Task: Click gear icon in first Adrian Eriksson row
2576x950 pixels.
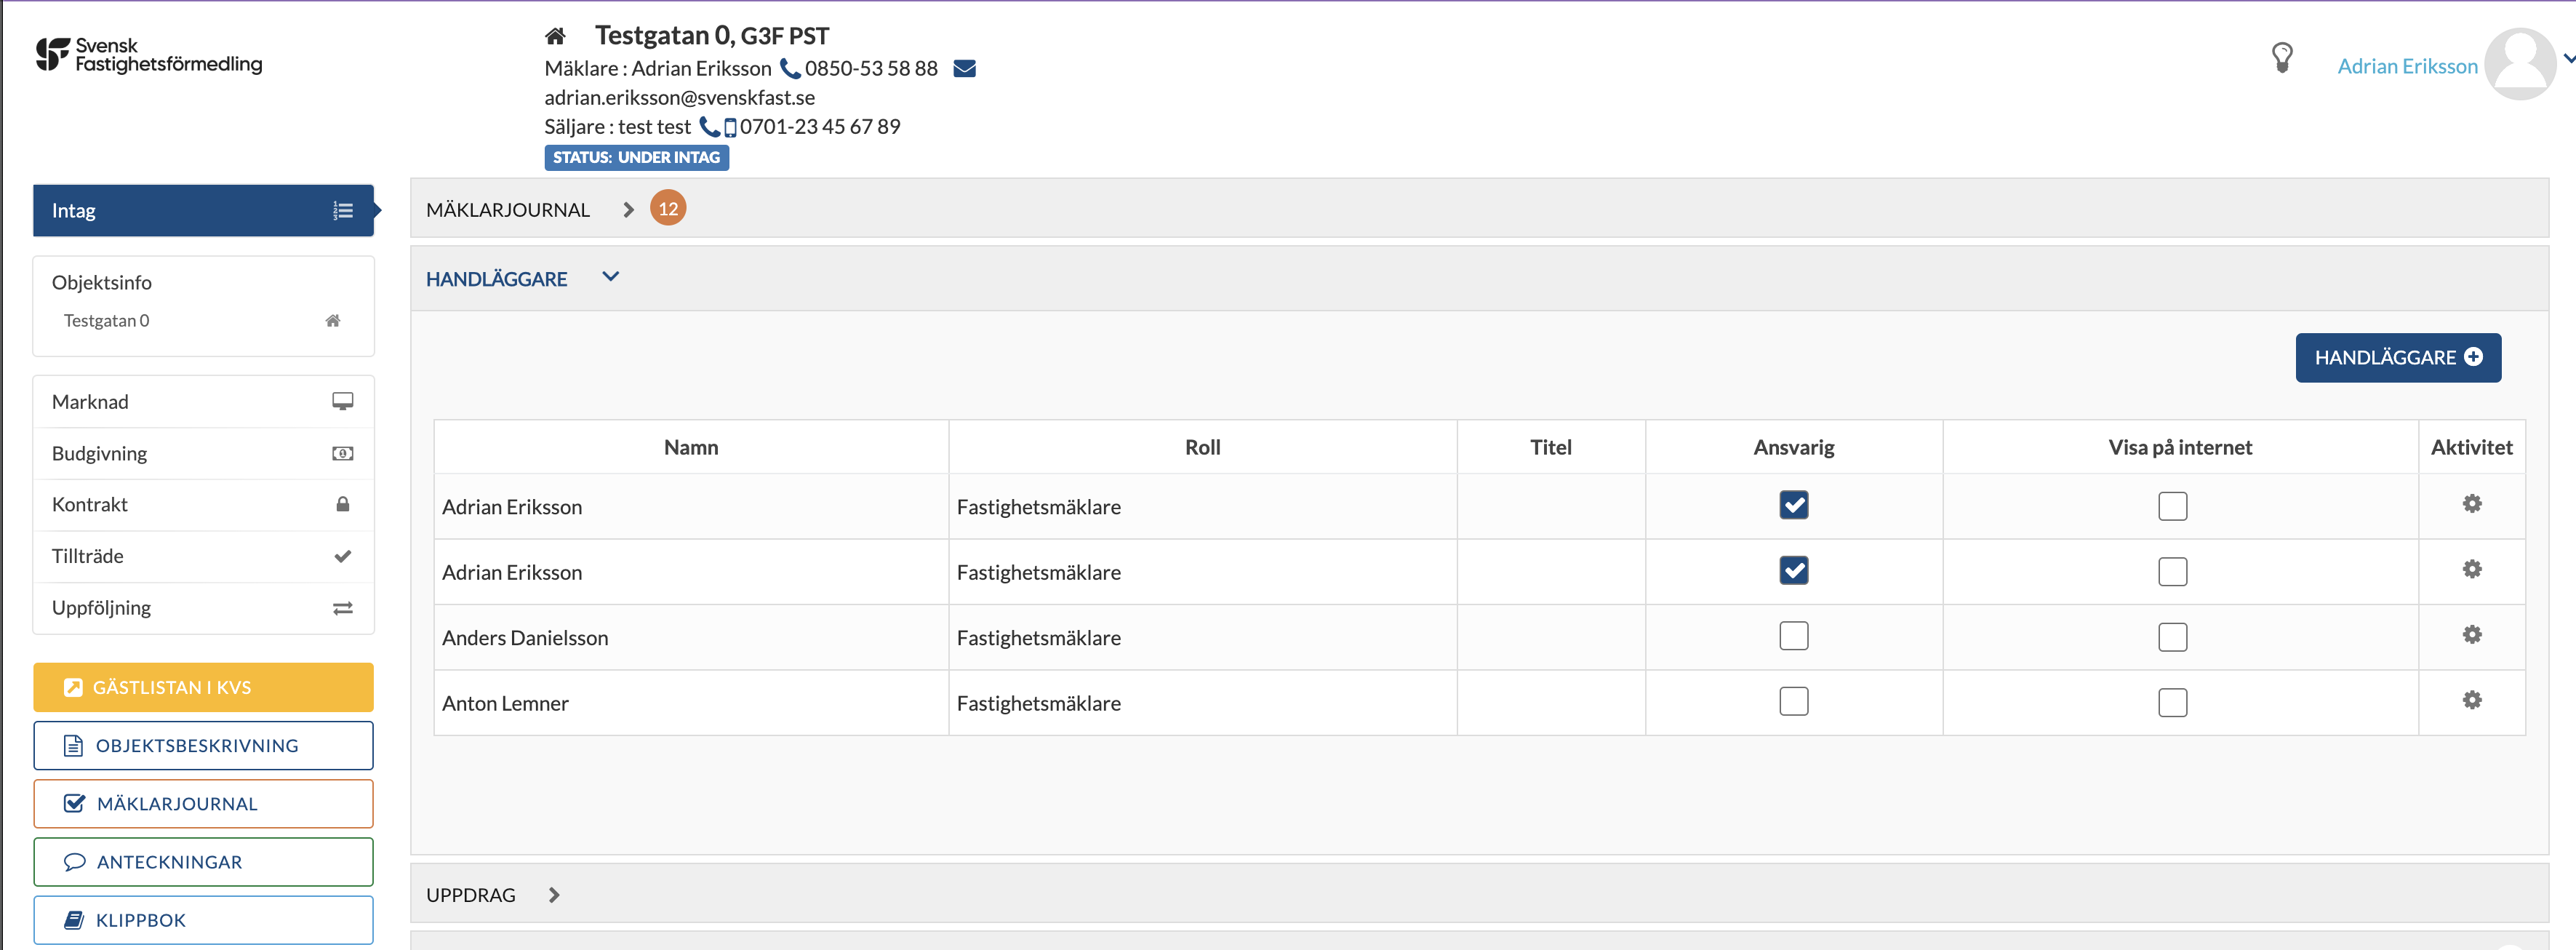Action: coord(2471,504)
